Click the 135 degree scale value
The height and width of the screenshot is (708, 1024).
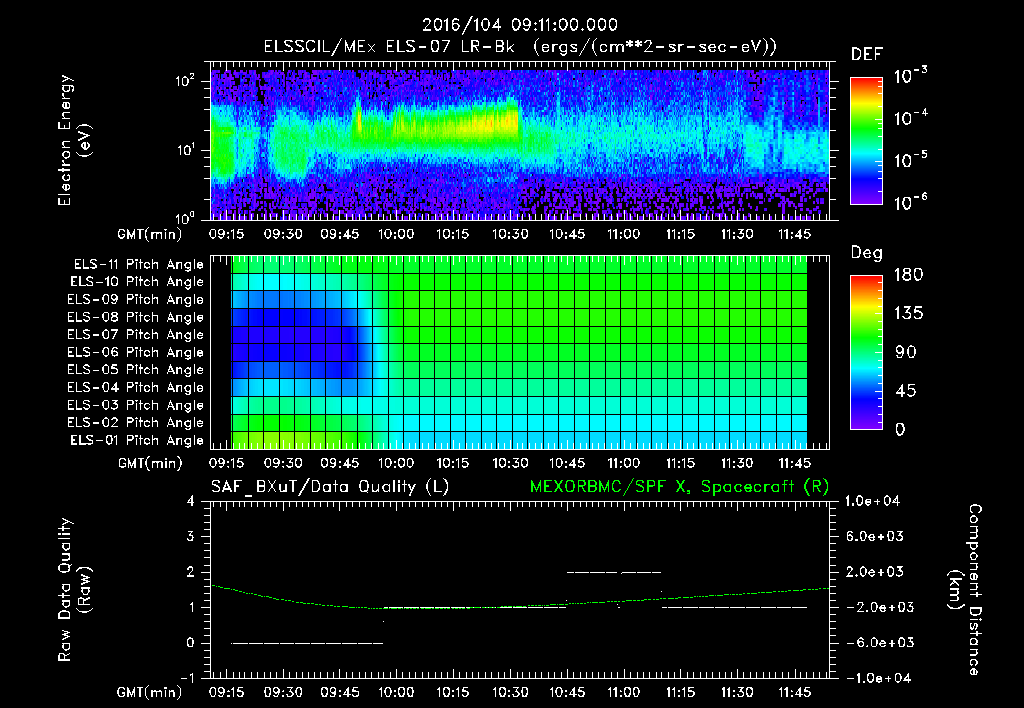tap(908, 314)
